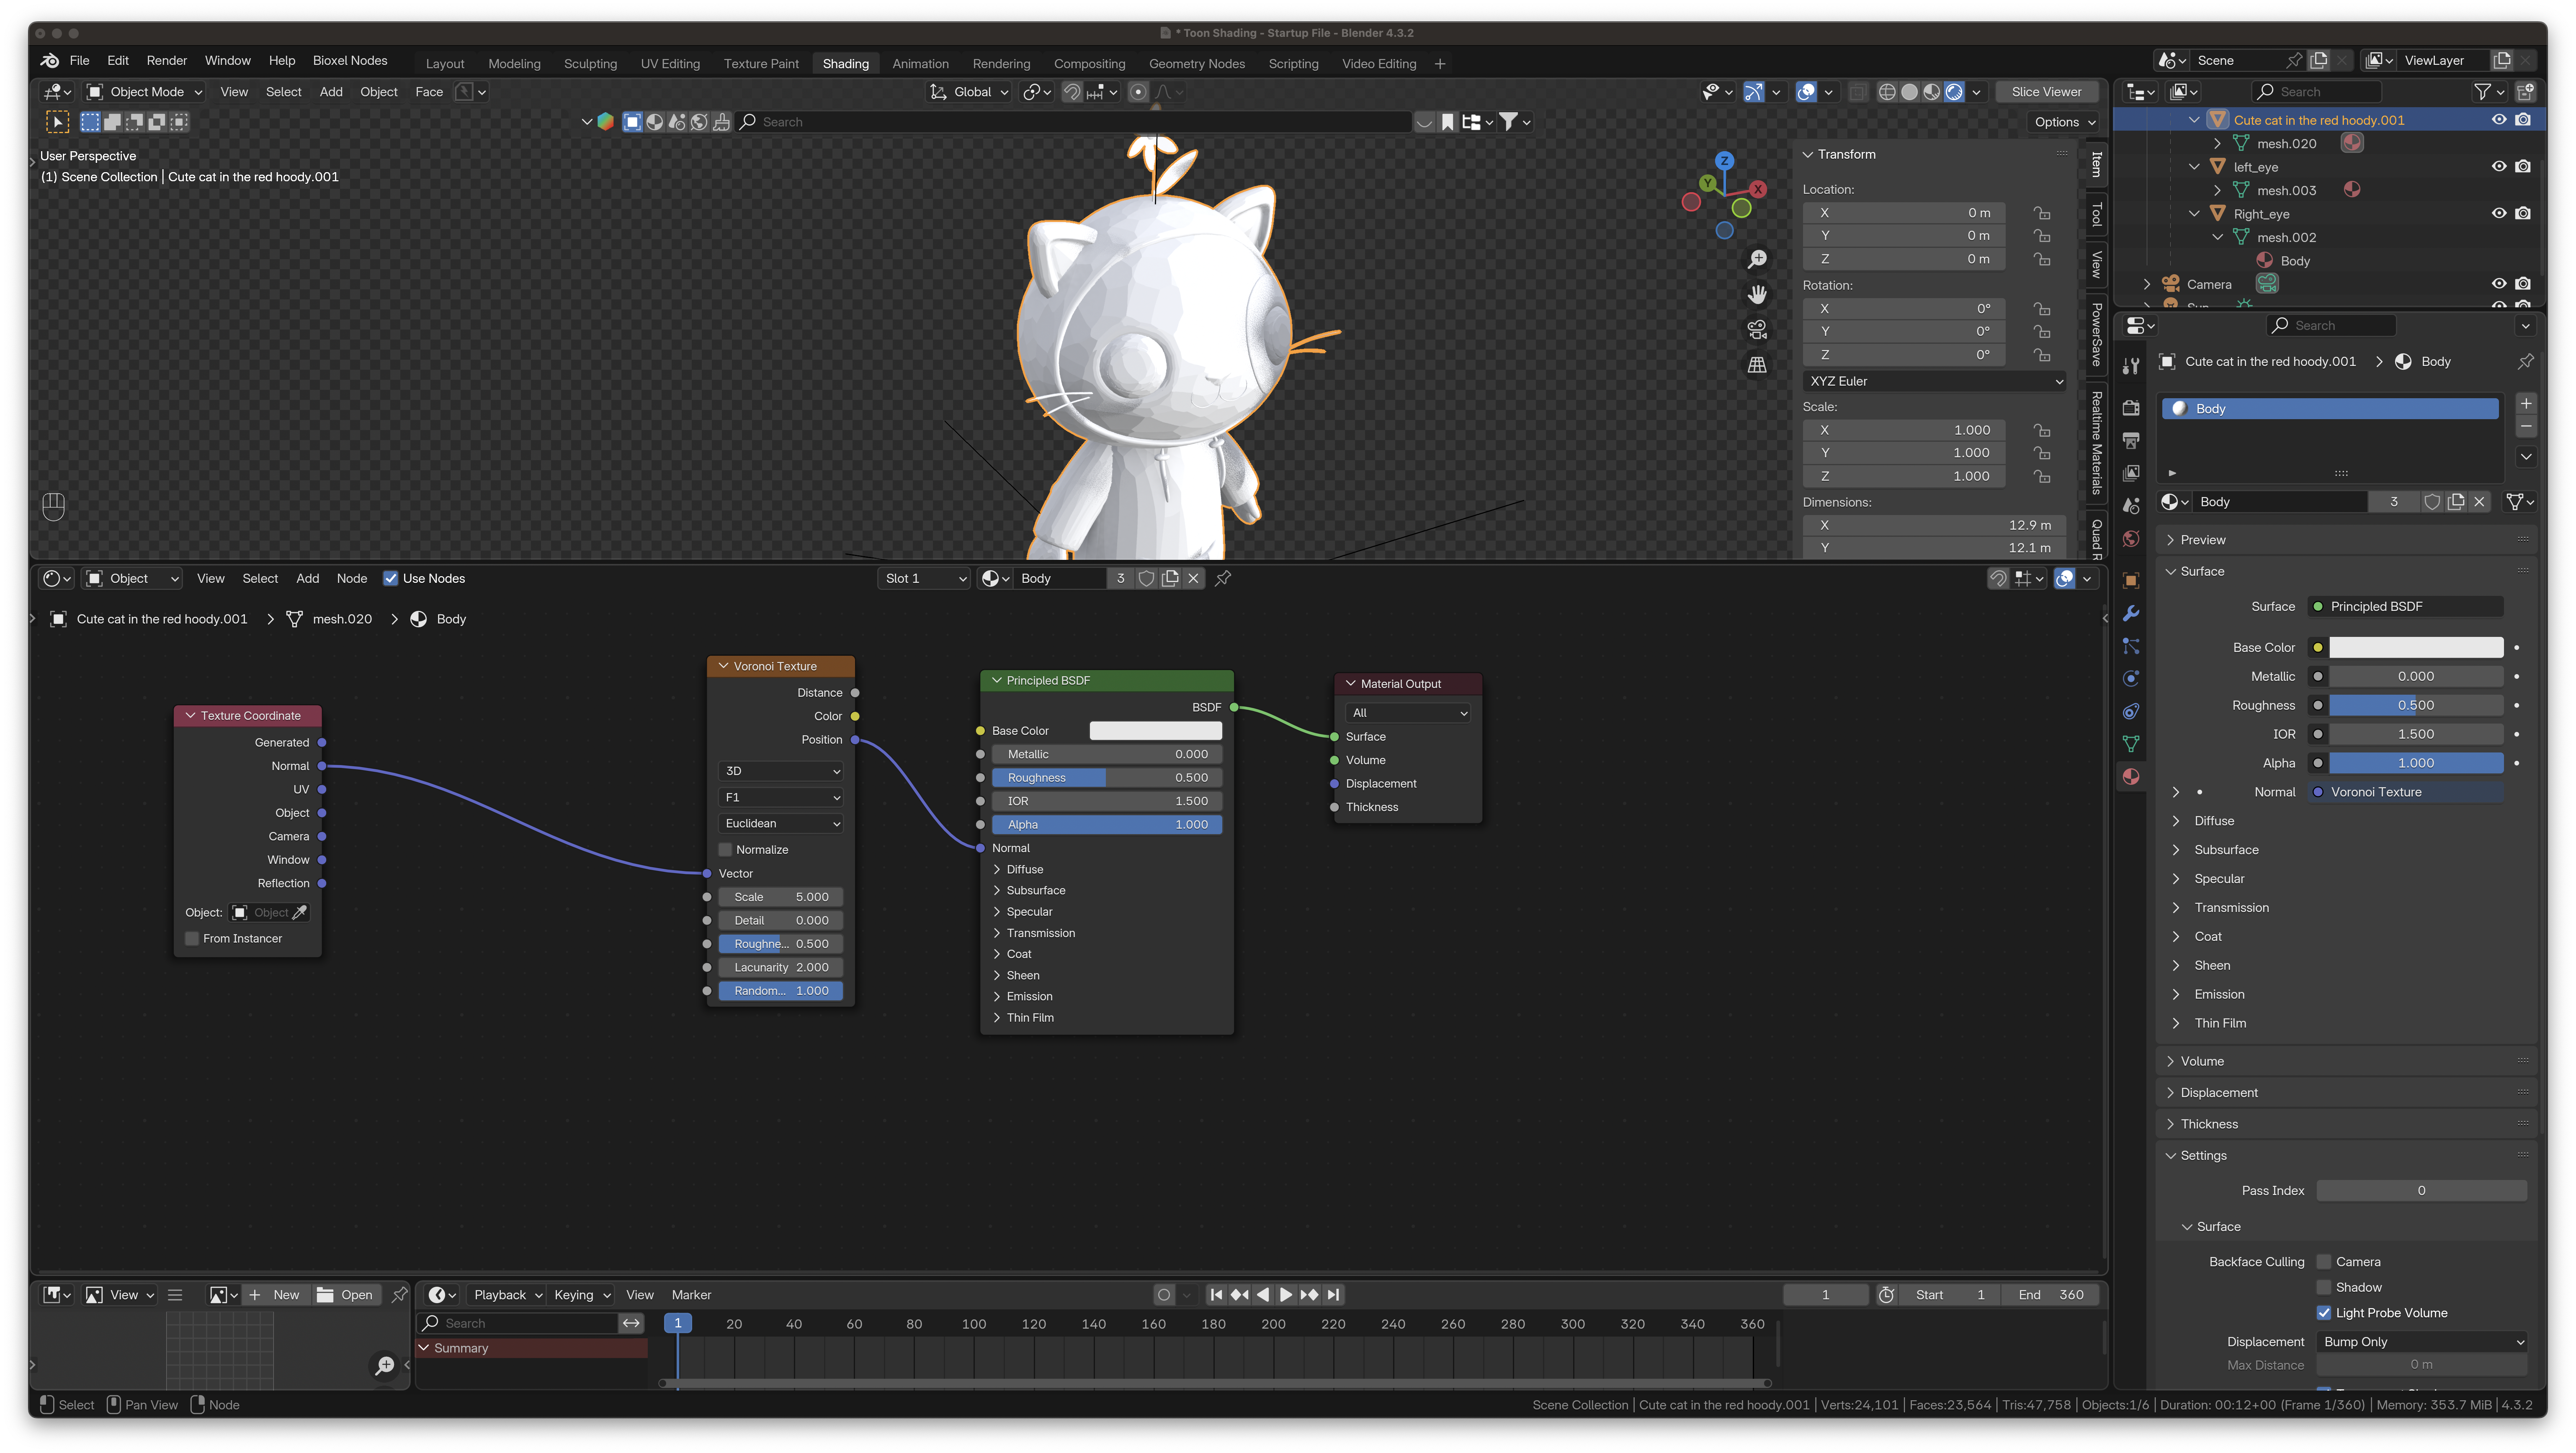Click the Roughness slider in Principled BSDF node

point(1107,778)
